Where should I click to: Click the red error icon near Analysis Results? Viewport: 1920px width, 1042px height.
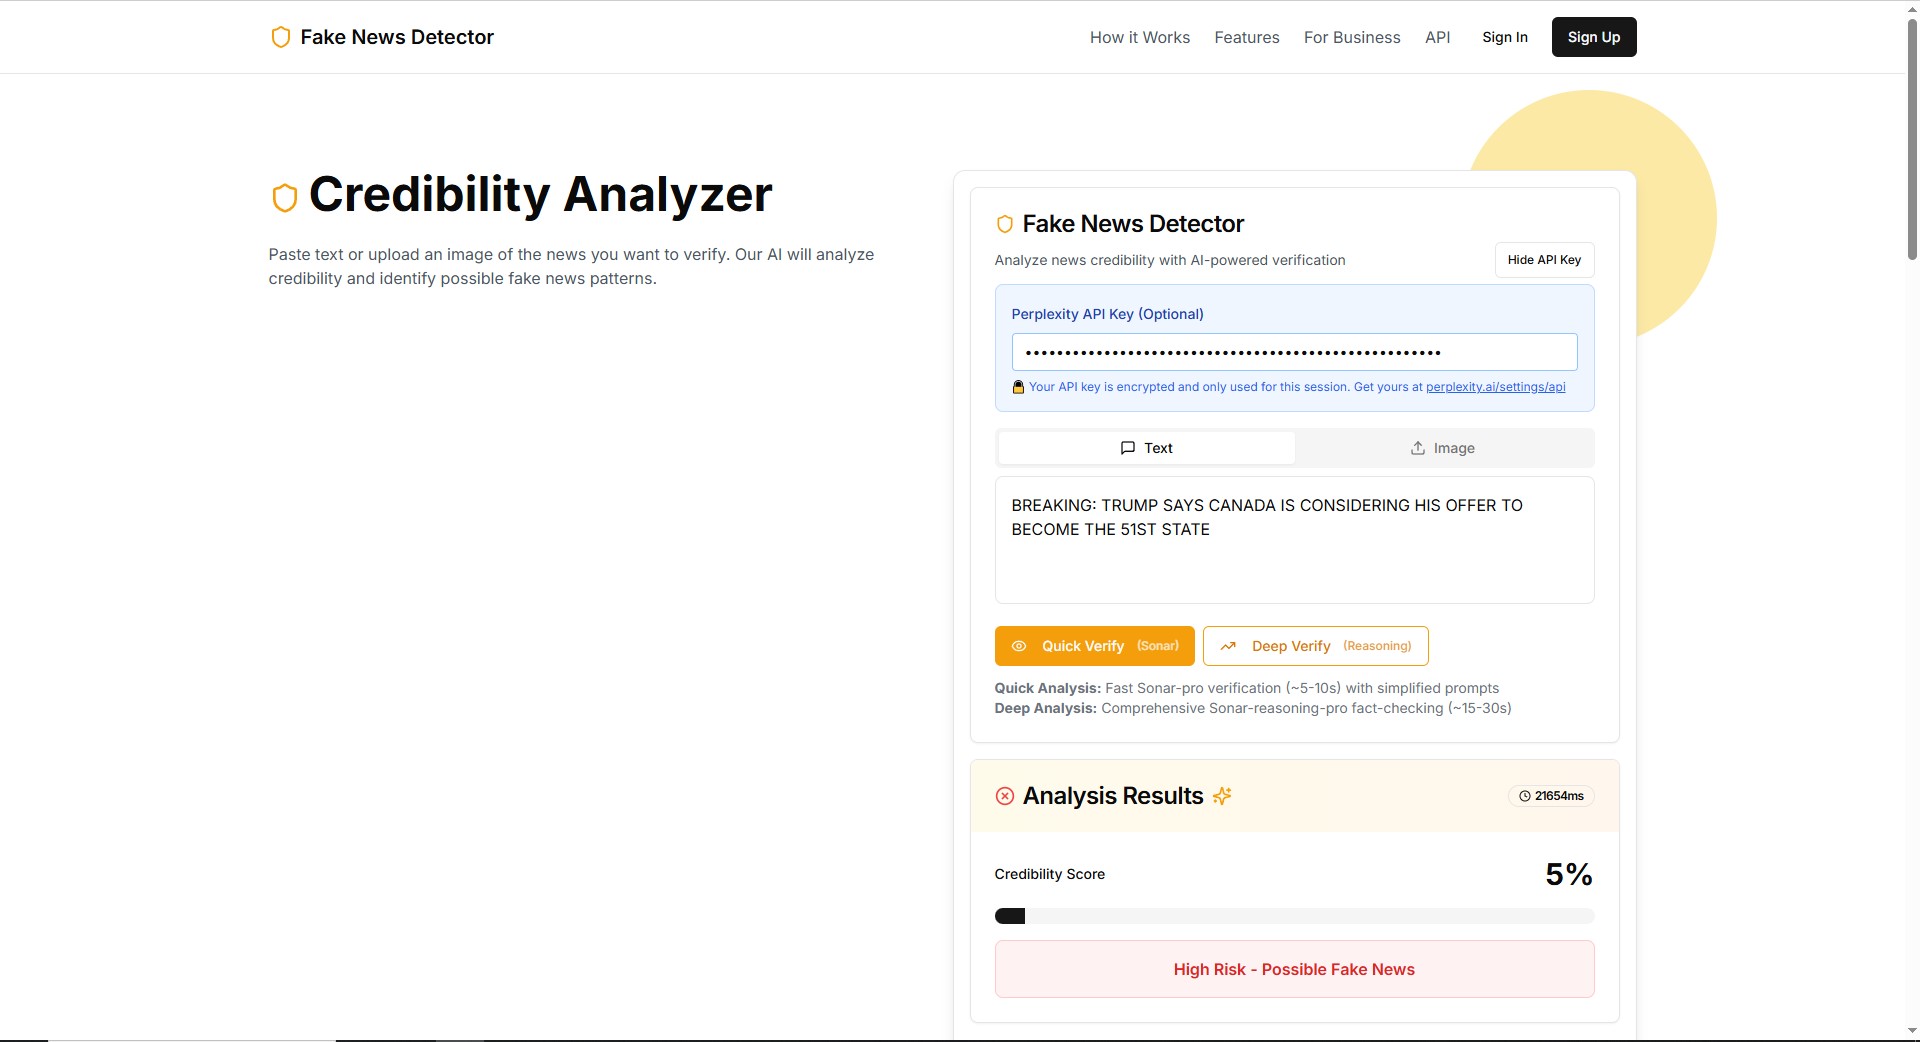(1004, 796)
